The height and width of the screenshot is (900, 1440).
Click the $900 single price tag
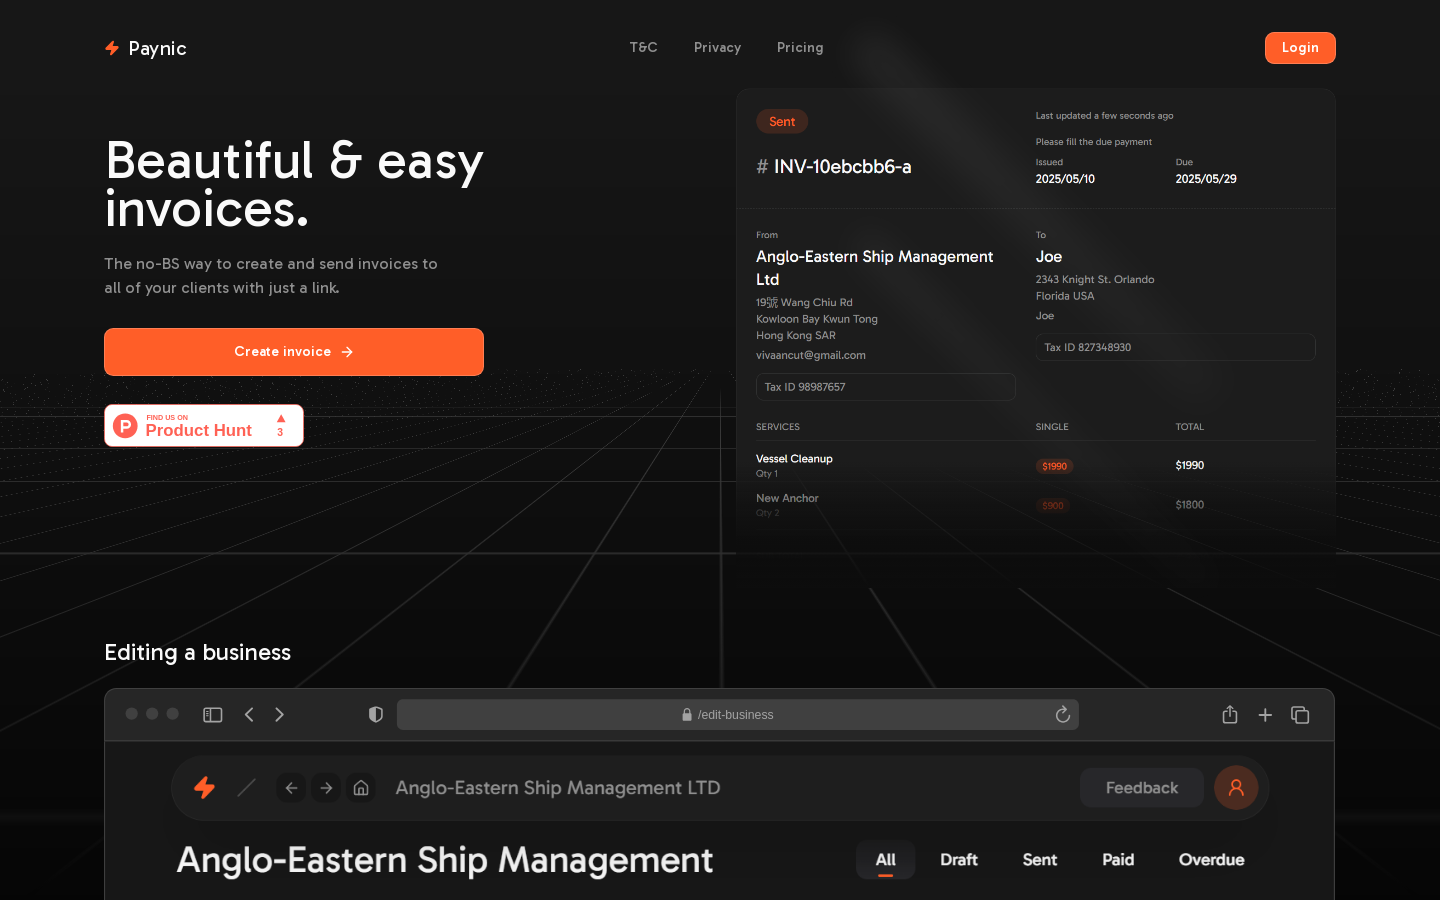tap(1053, 506)
